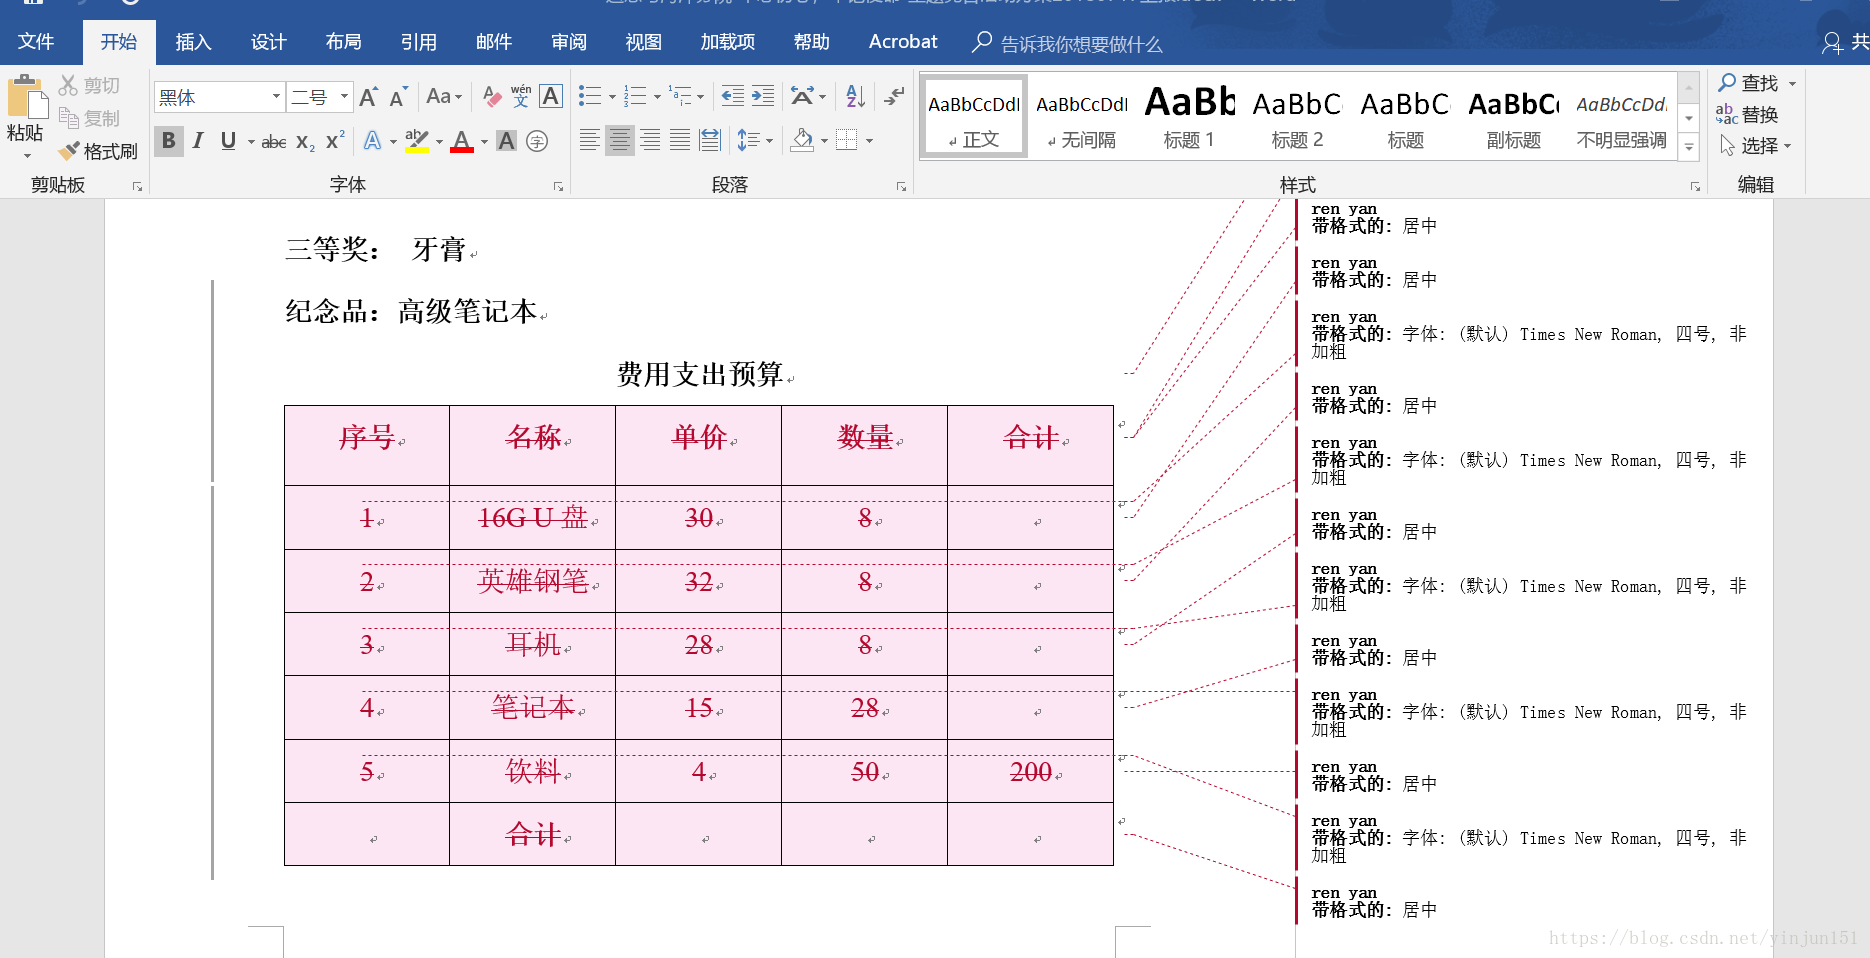Apply character border icon

[550, 97]
